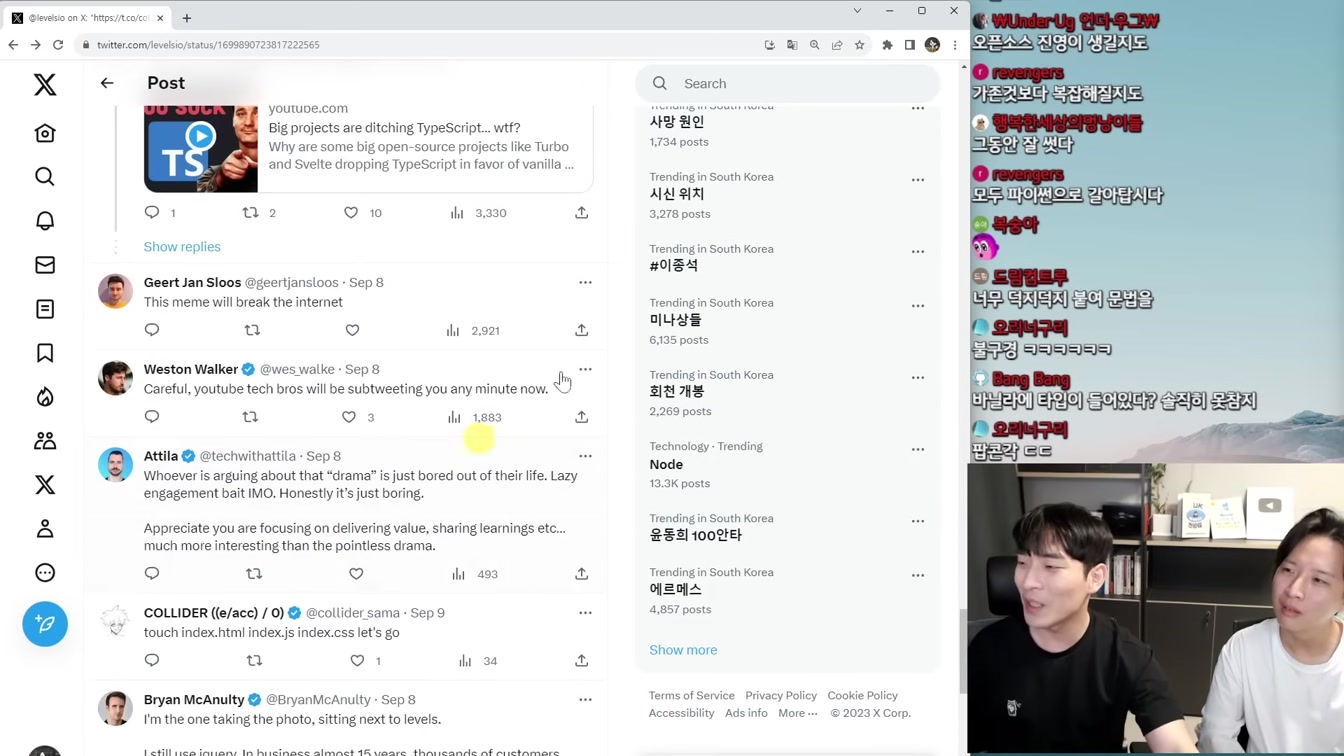Screen dimensions: 1344x756
Task: Repost COLLIDER's tweet
Action: (x=254, y=661)
